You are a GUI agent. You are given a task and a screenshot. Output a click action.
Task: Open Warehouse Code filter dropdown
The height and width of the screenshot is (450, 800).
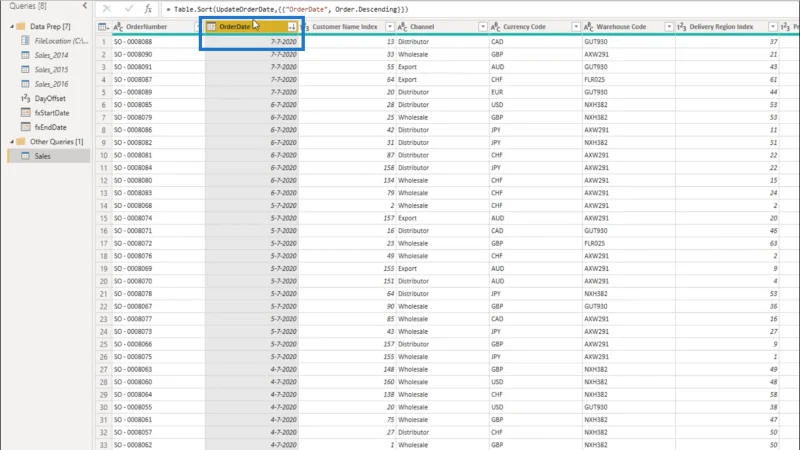coord(668,27)
